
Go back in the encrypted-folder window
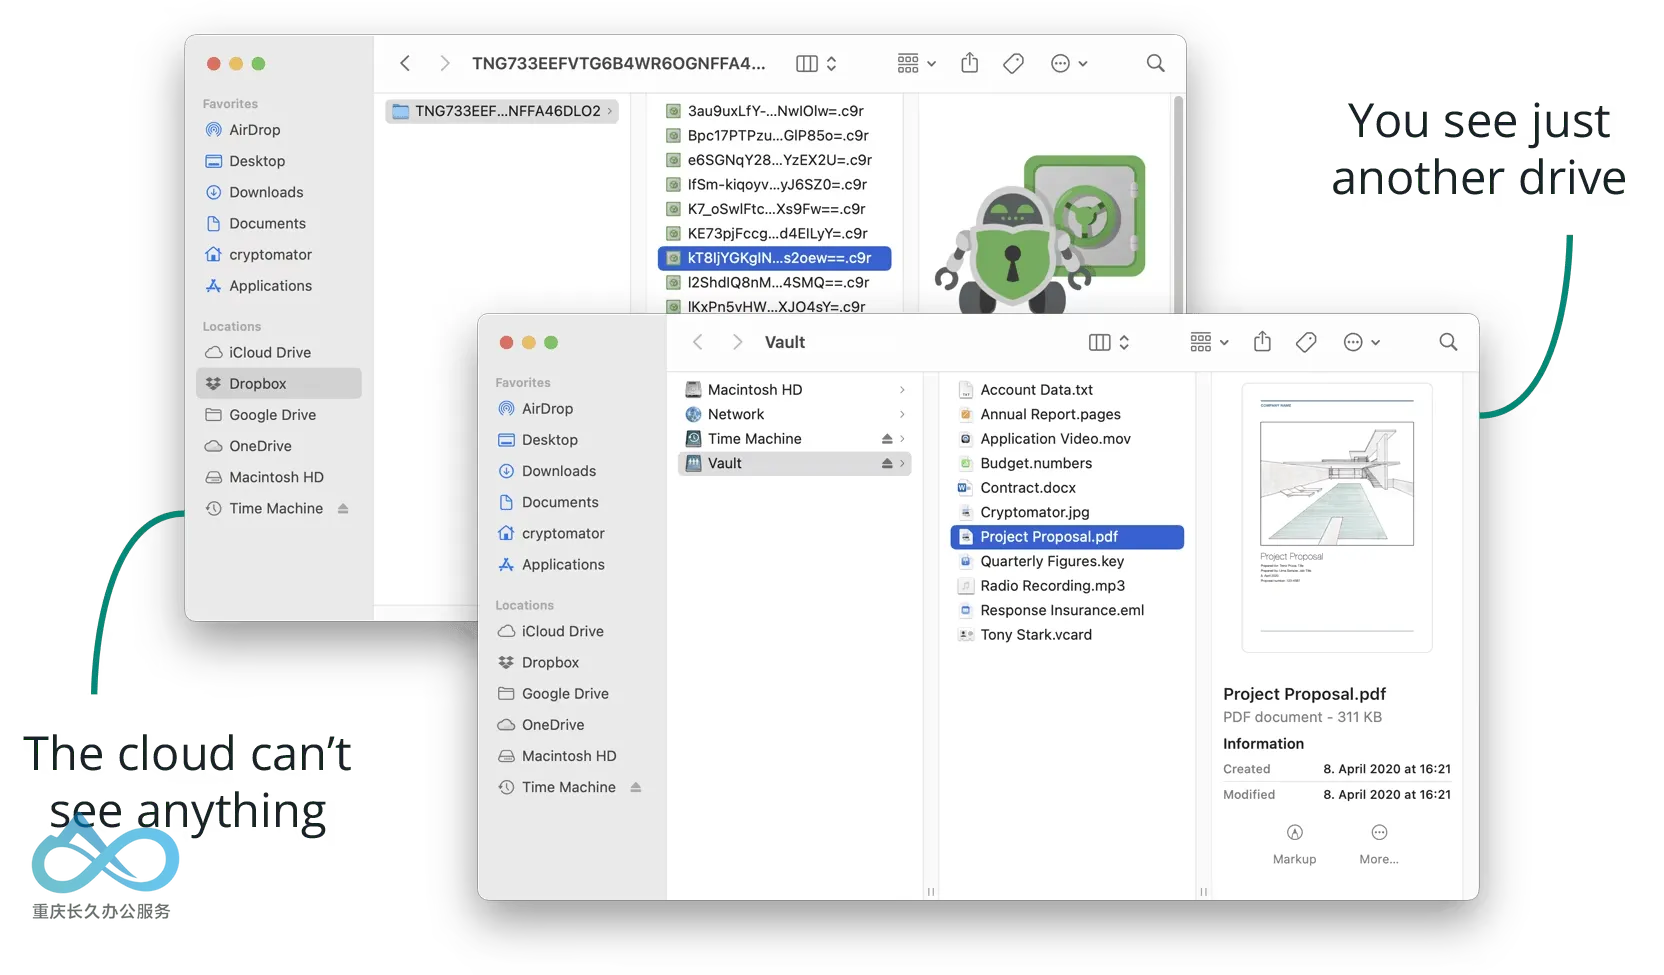pyautogui.click(x=405, y=63)
